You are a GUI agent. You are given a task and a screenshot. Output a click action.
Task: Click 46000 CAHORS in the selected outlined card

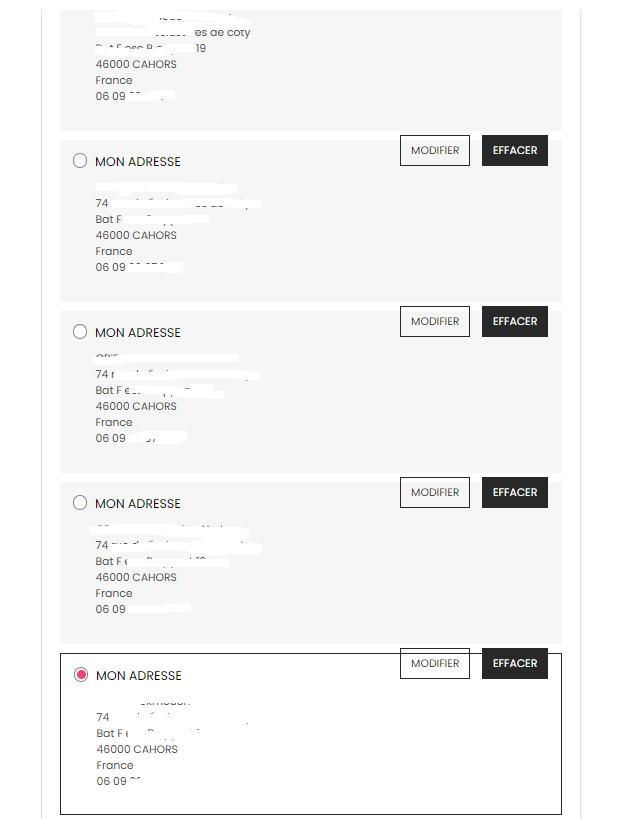click(137, 749)
